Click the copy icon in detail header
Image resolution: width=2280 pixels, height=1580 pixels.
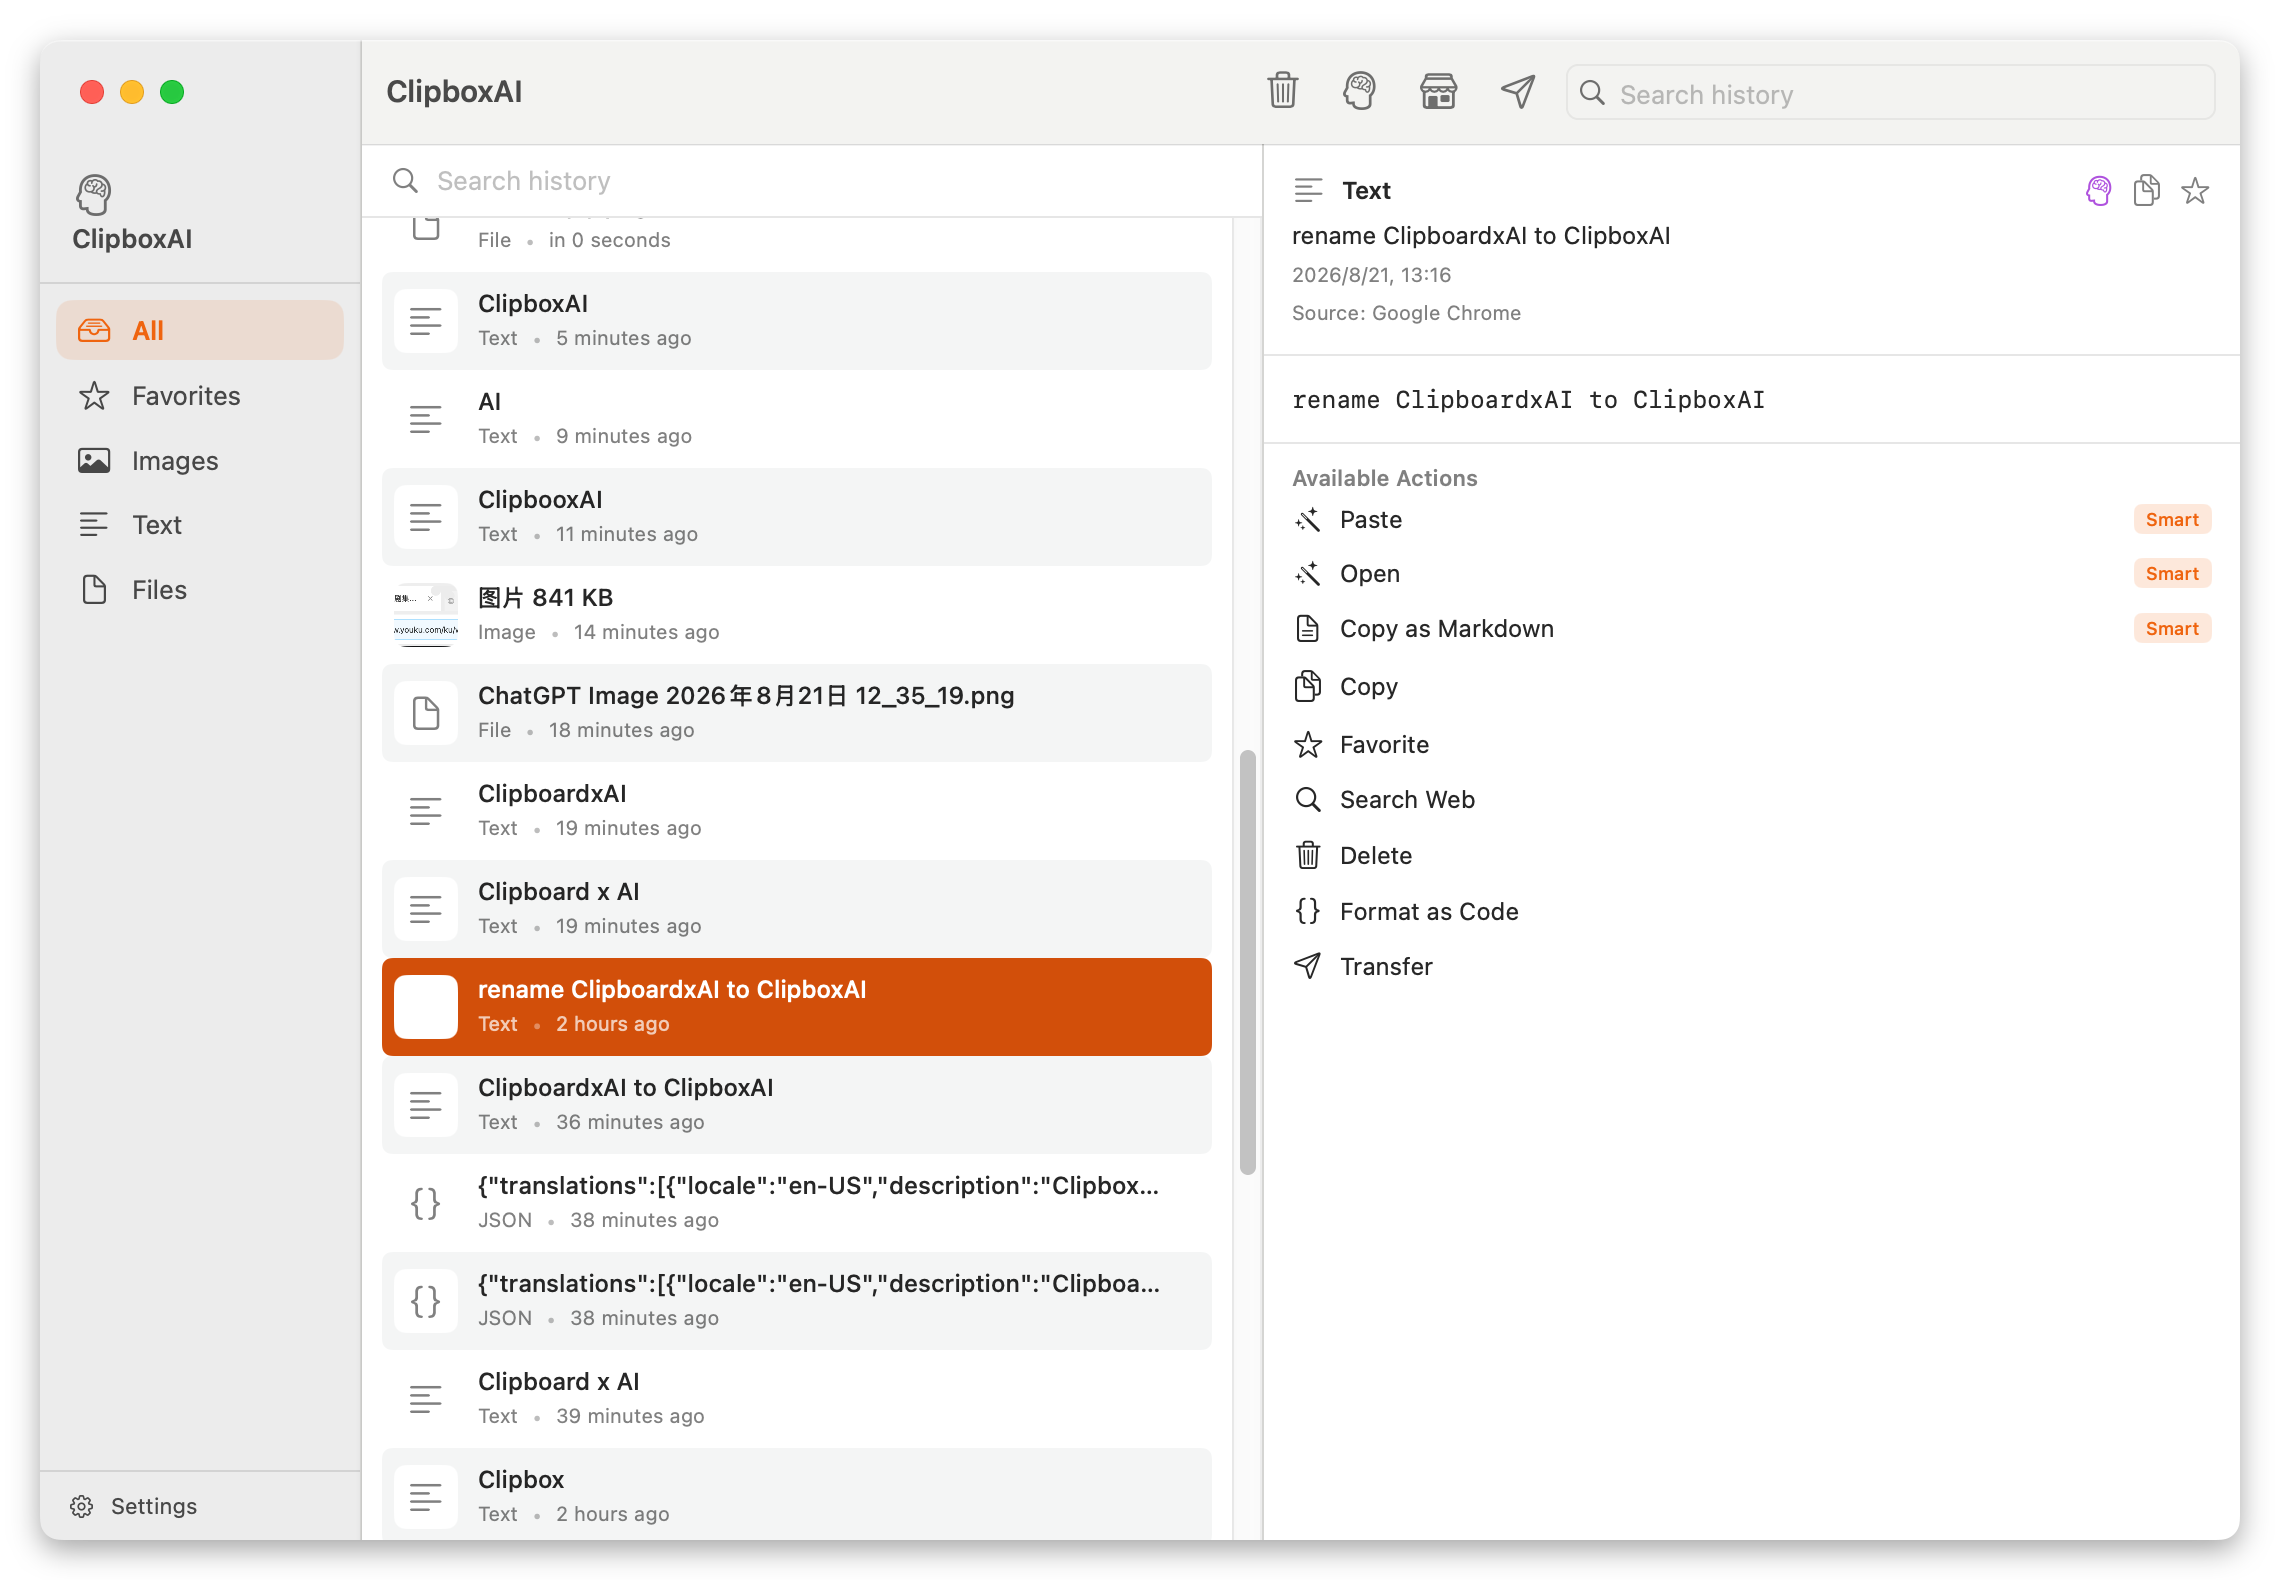click(2147, 190)
